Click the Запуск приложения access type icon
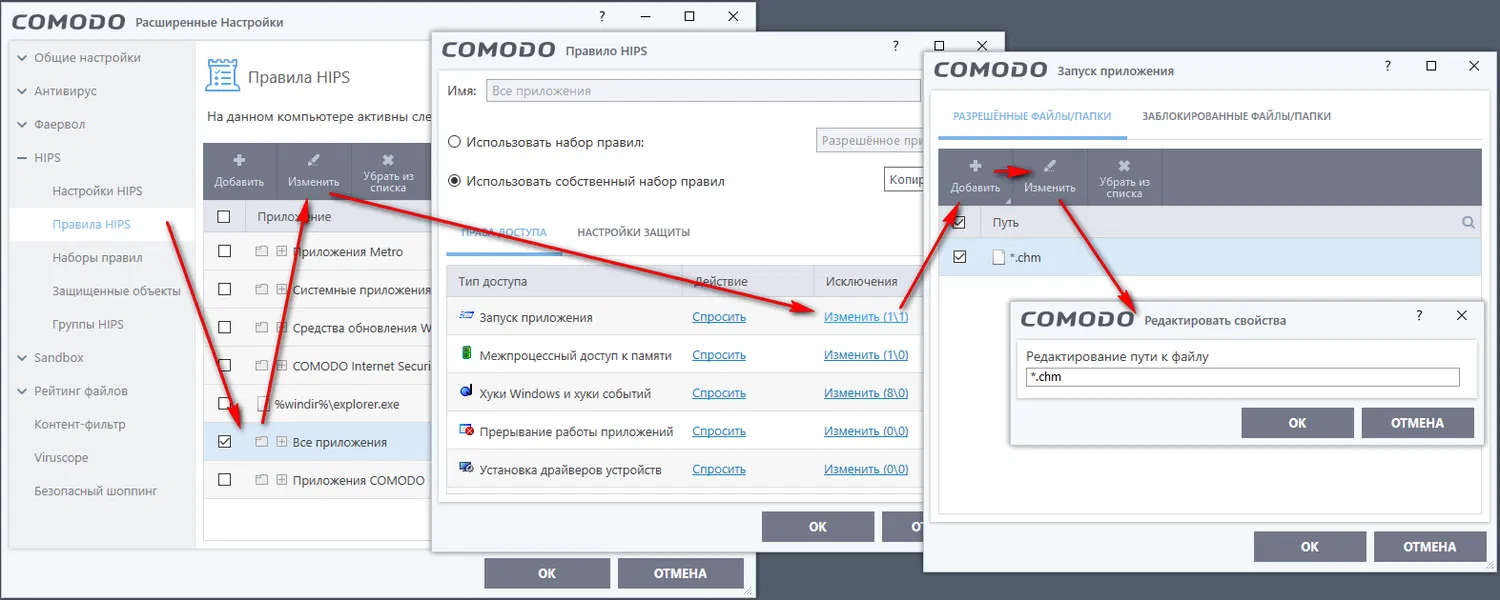This screenshot has height=600, width=1500. [x=466, y=317]
